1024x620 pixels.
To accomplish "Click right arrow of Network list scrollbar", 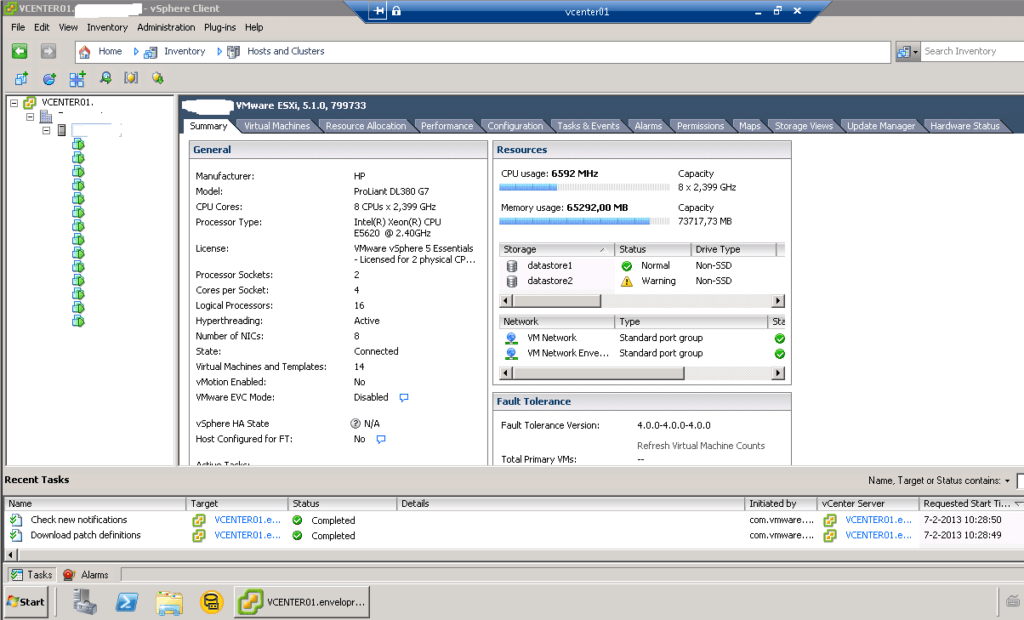I will tap(778, 373).
